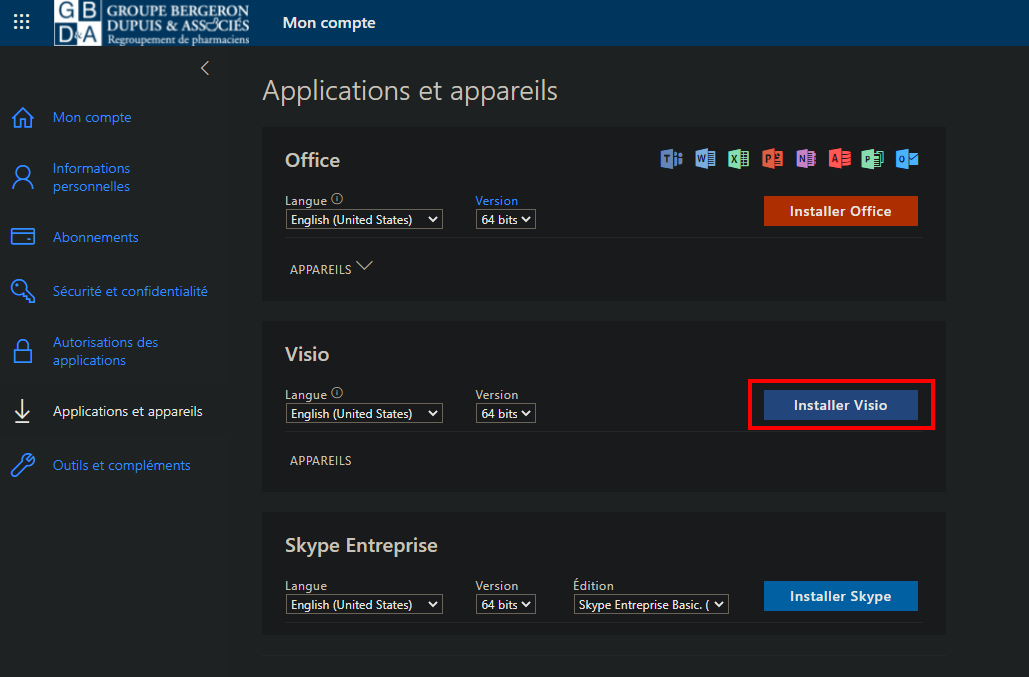This screenshot has height=677, width=1029.
Task: Click the download icon for Applications et appareils
Action: pos(22,411)
